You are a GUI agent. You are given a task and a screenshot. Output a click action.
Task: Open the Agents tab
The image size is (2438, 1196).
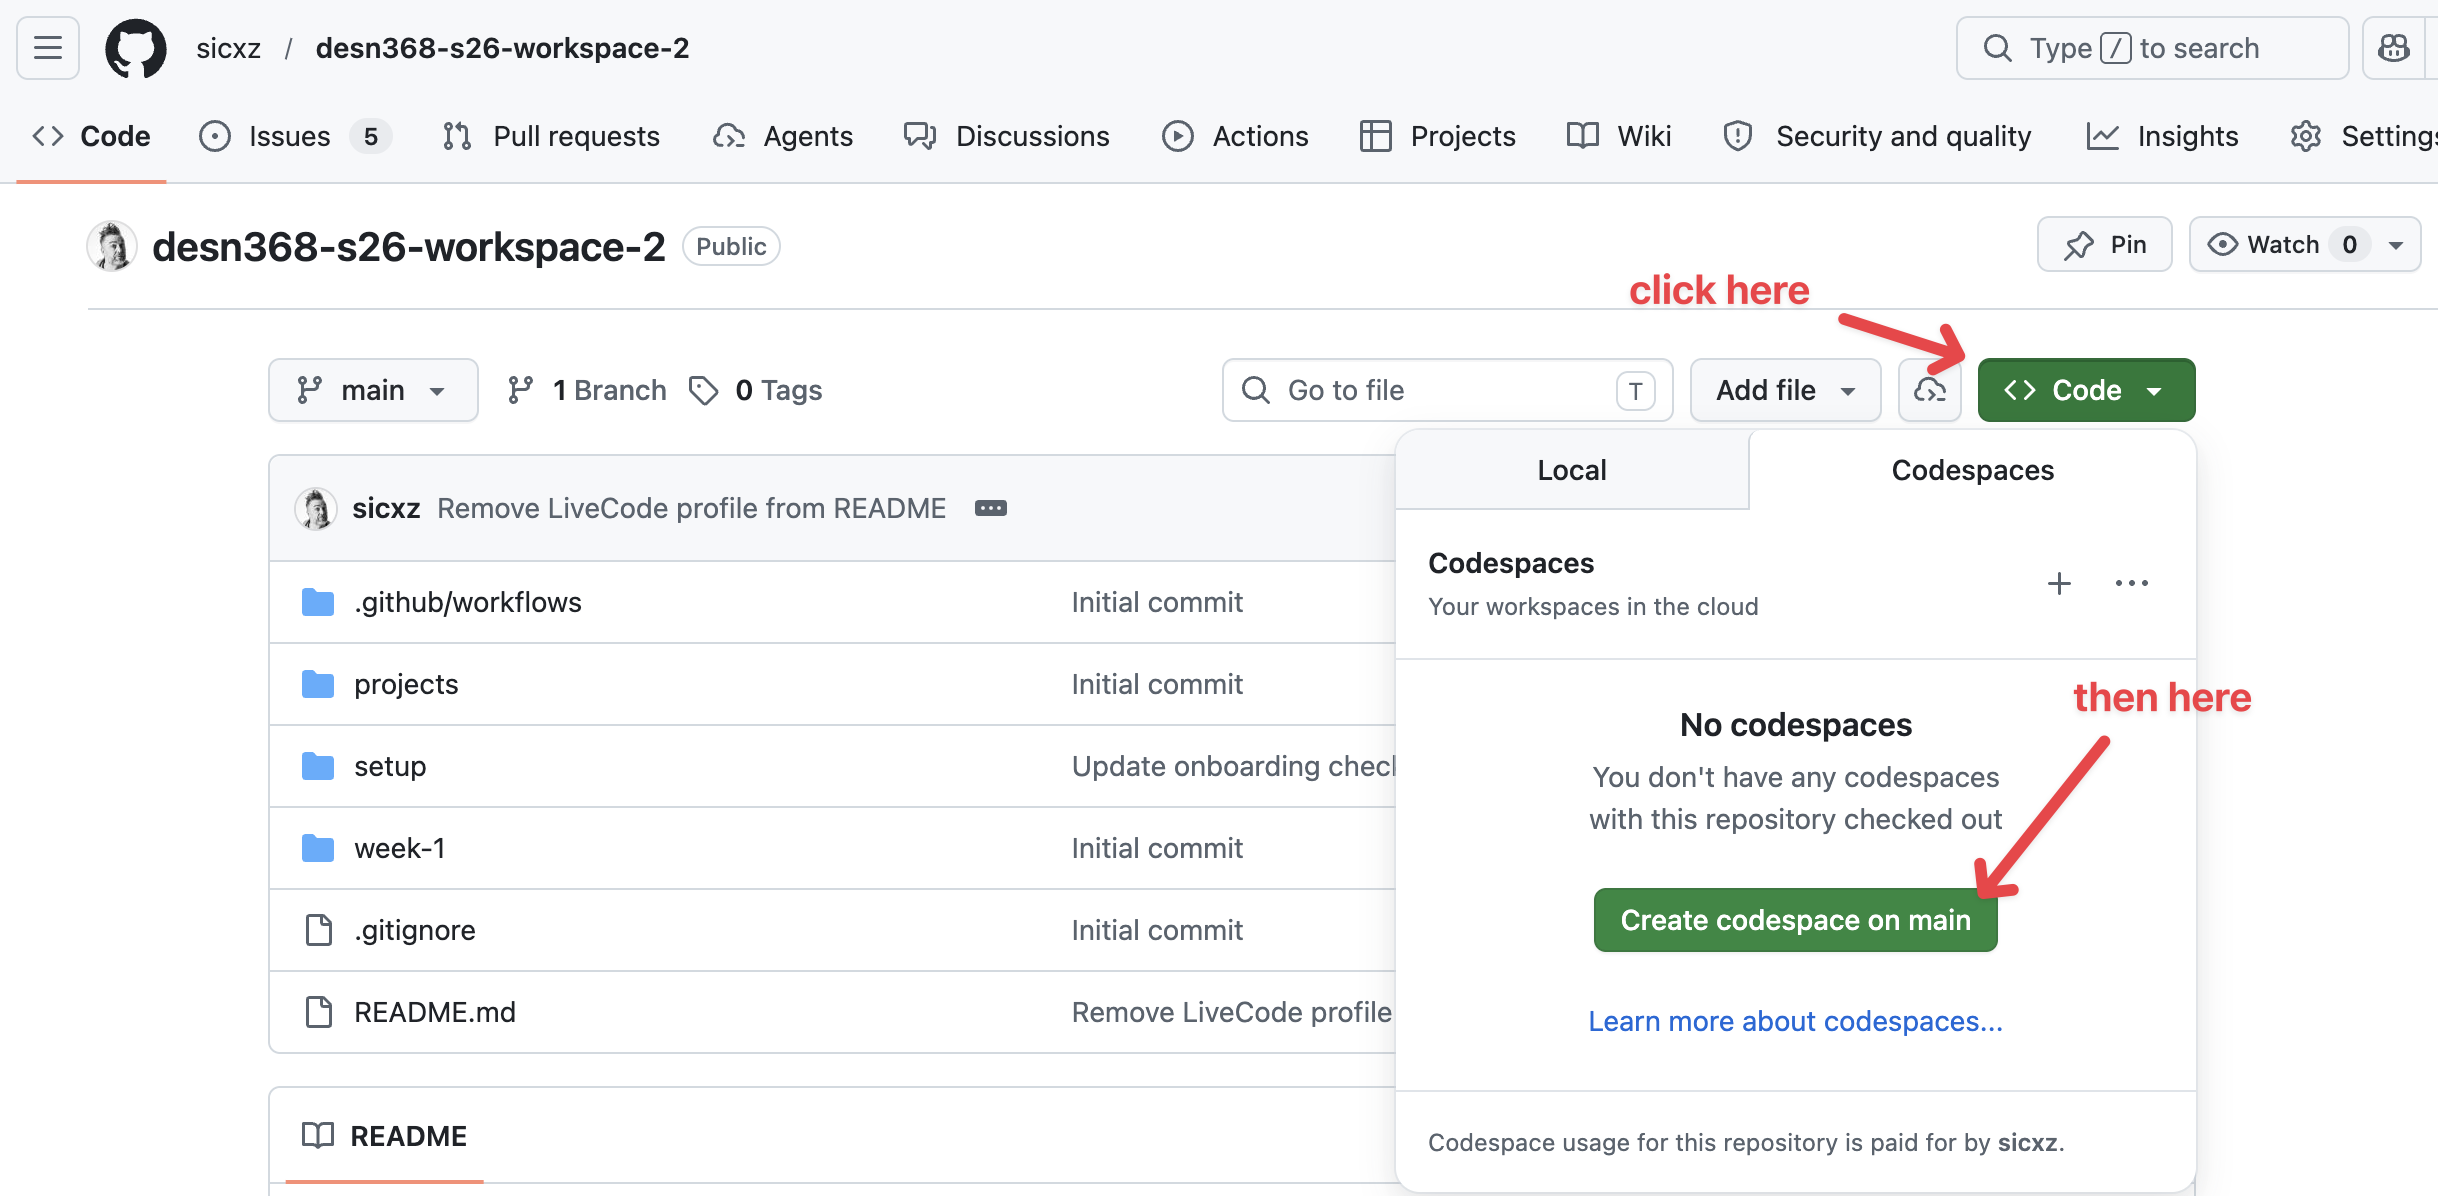(x=783, y=136)
